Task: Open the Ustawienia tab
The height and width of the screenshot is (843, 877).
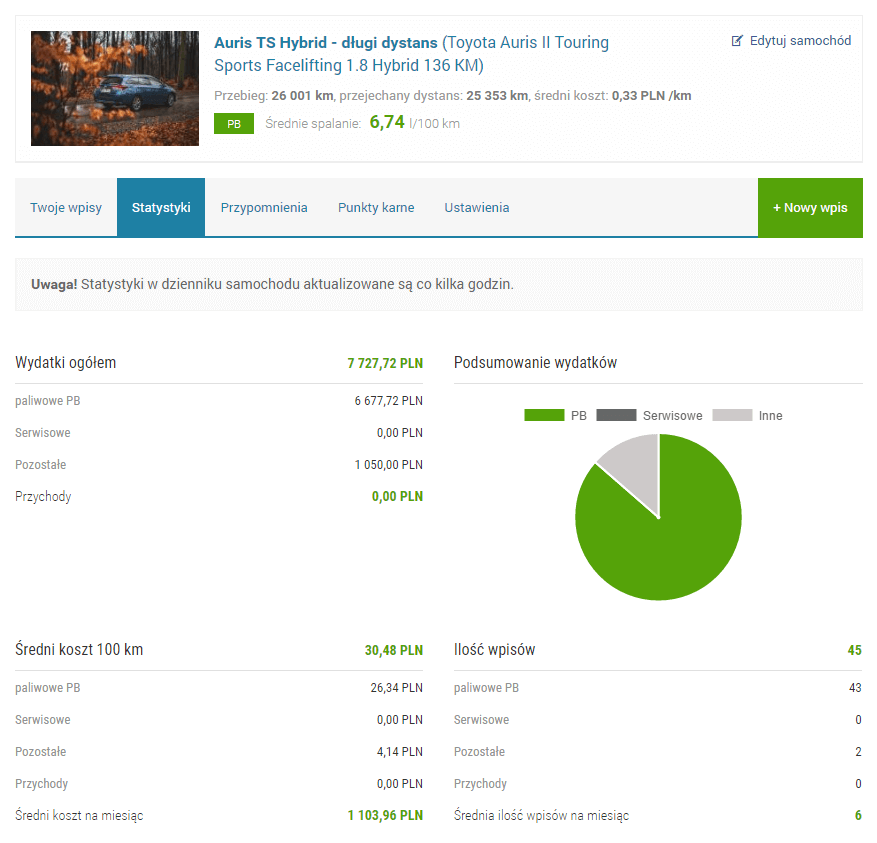Action: (x=477, y=208)
